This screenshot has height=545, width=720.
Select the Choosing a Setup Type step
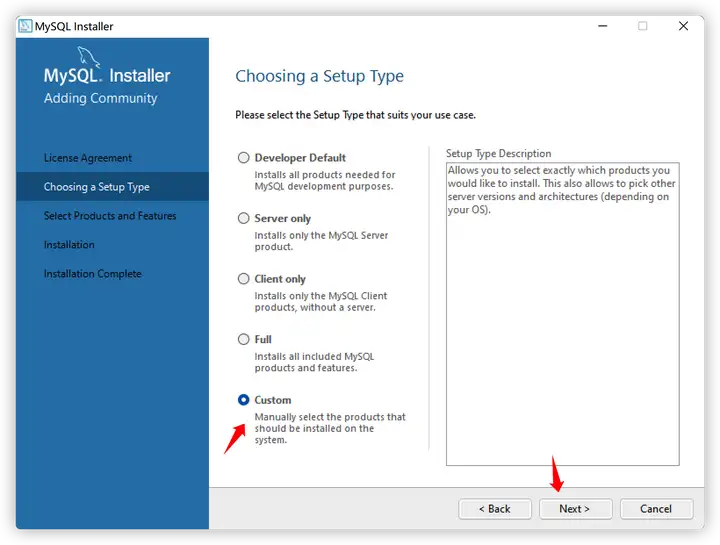point(112,187)
